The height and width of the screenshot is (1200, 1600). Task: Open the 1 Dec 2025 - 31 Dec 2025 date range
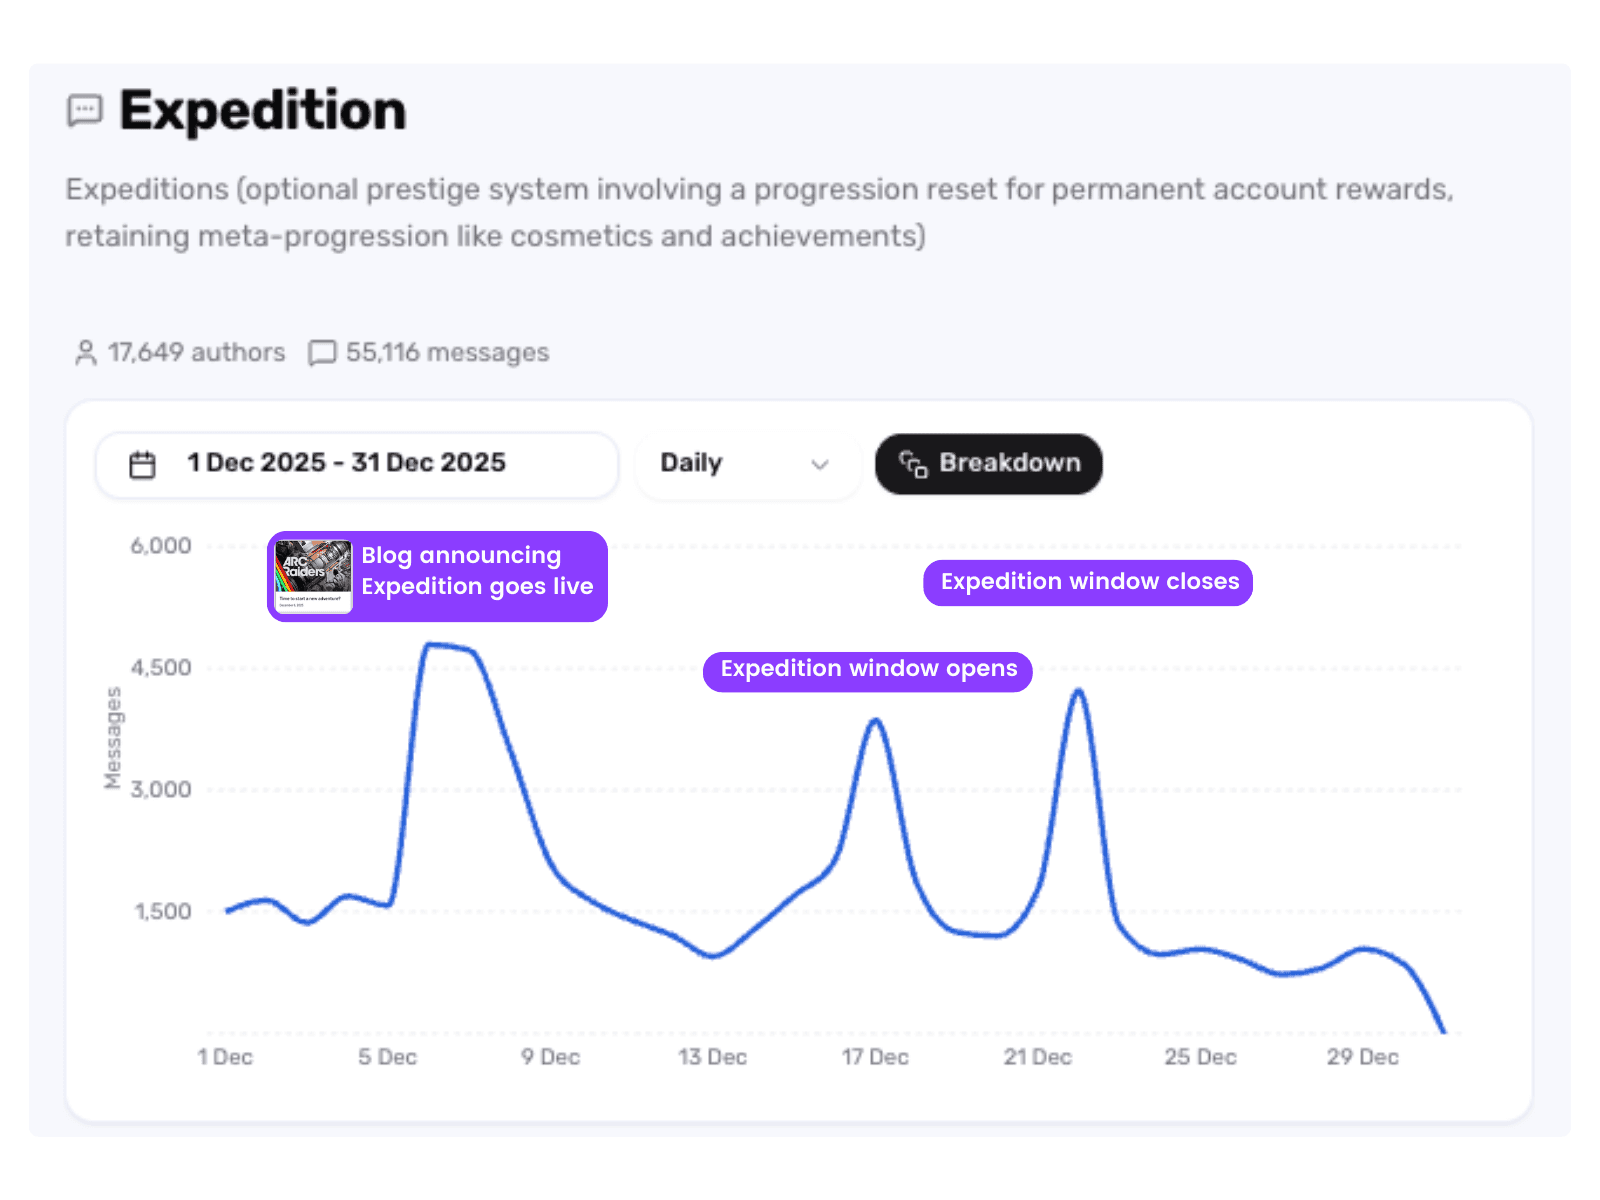[346, 463]
